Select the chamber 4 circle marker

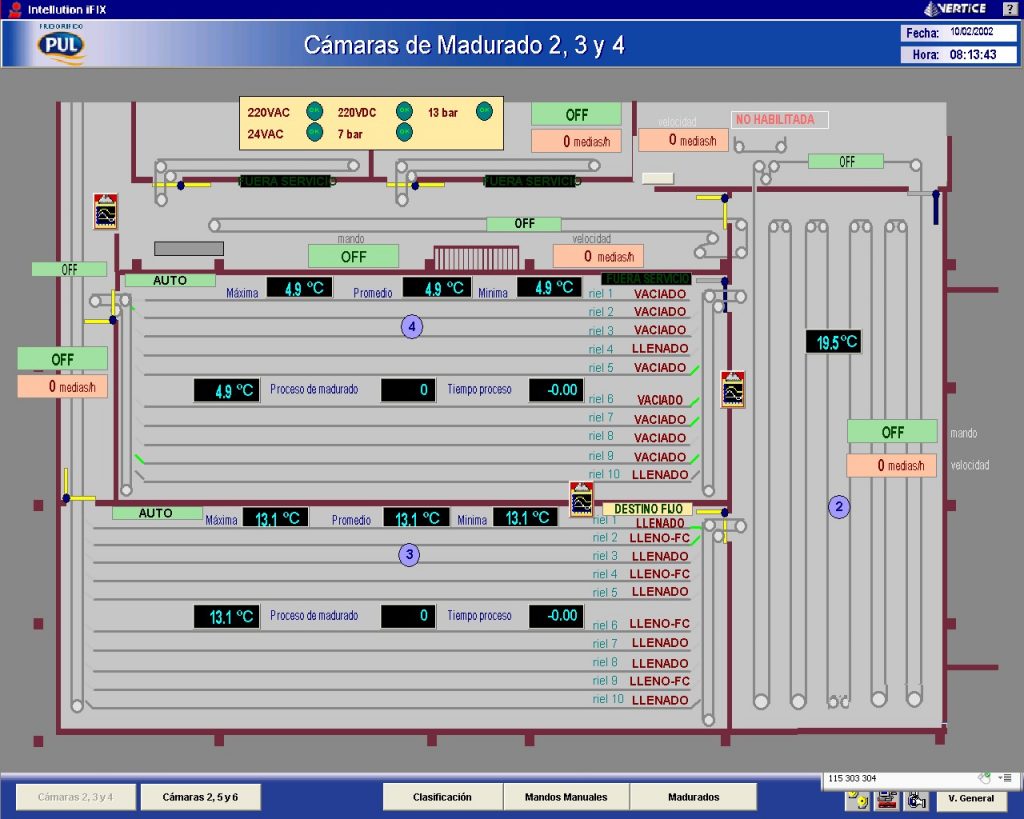(x=412, y=326)
